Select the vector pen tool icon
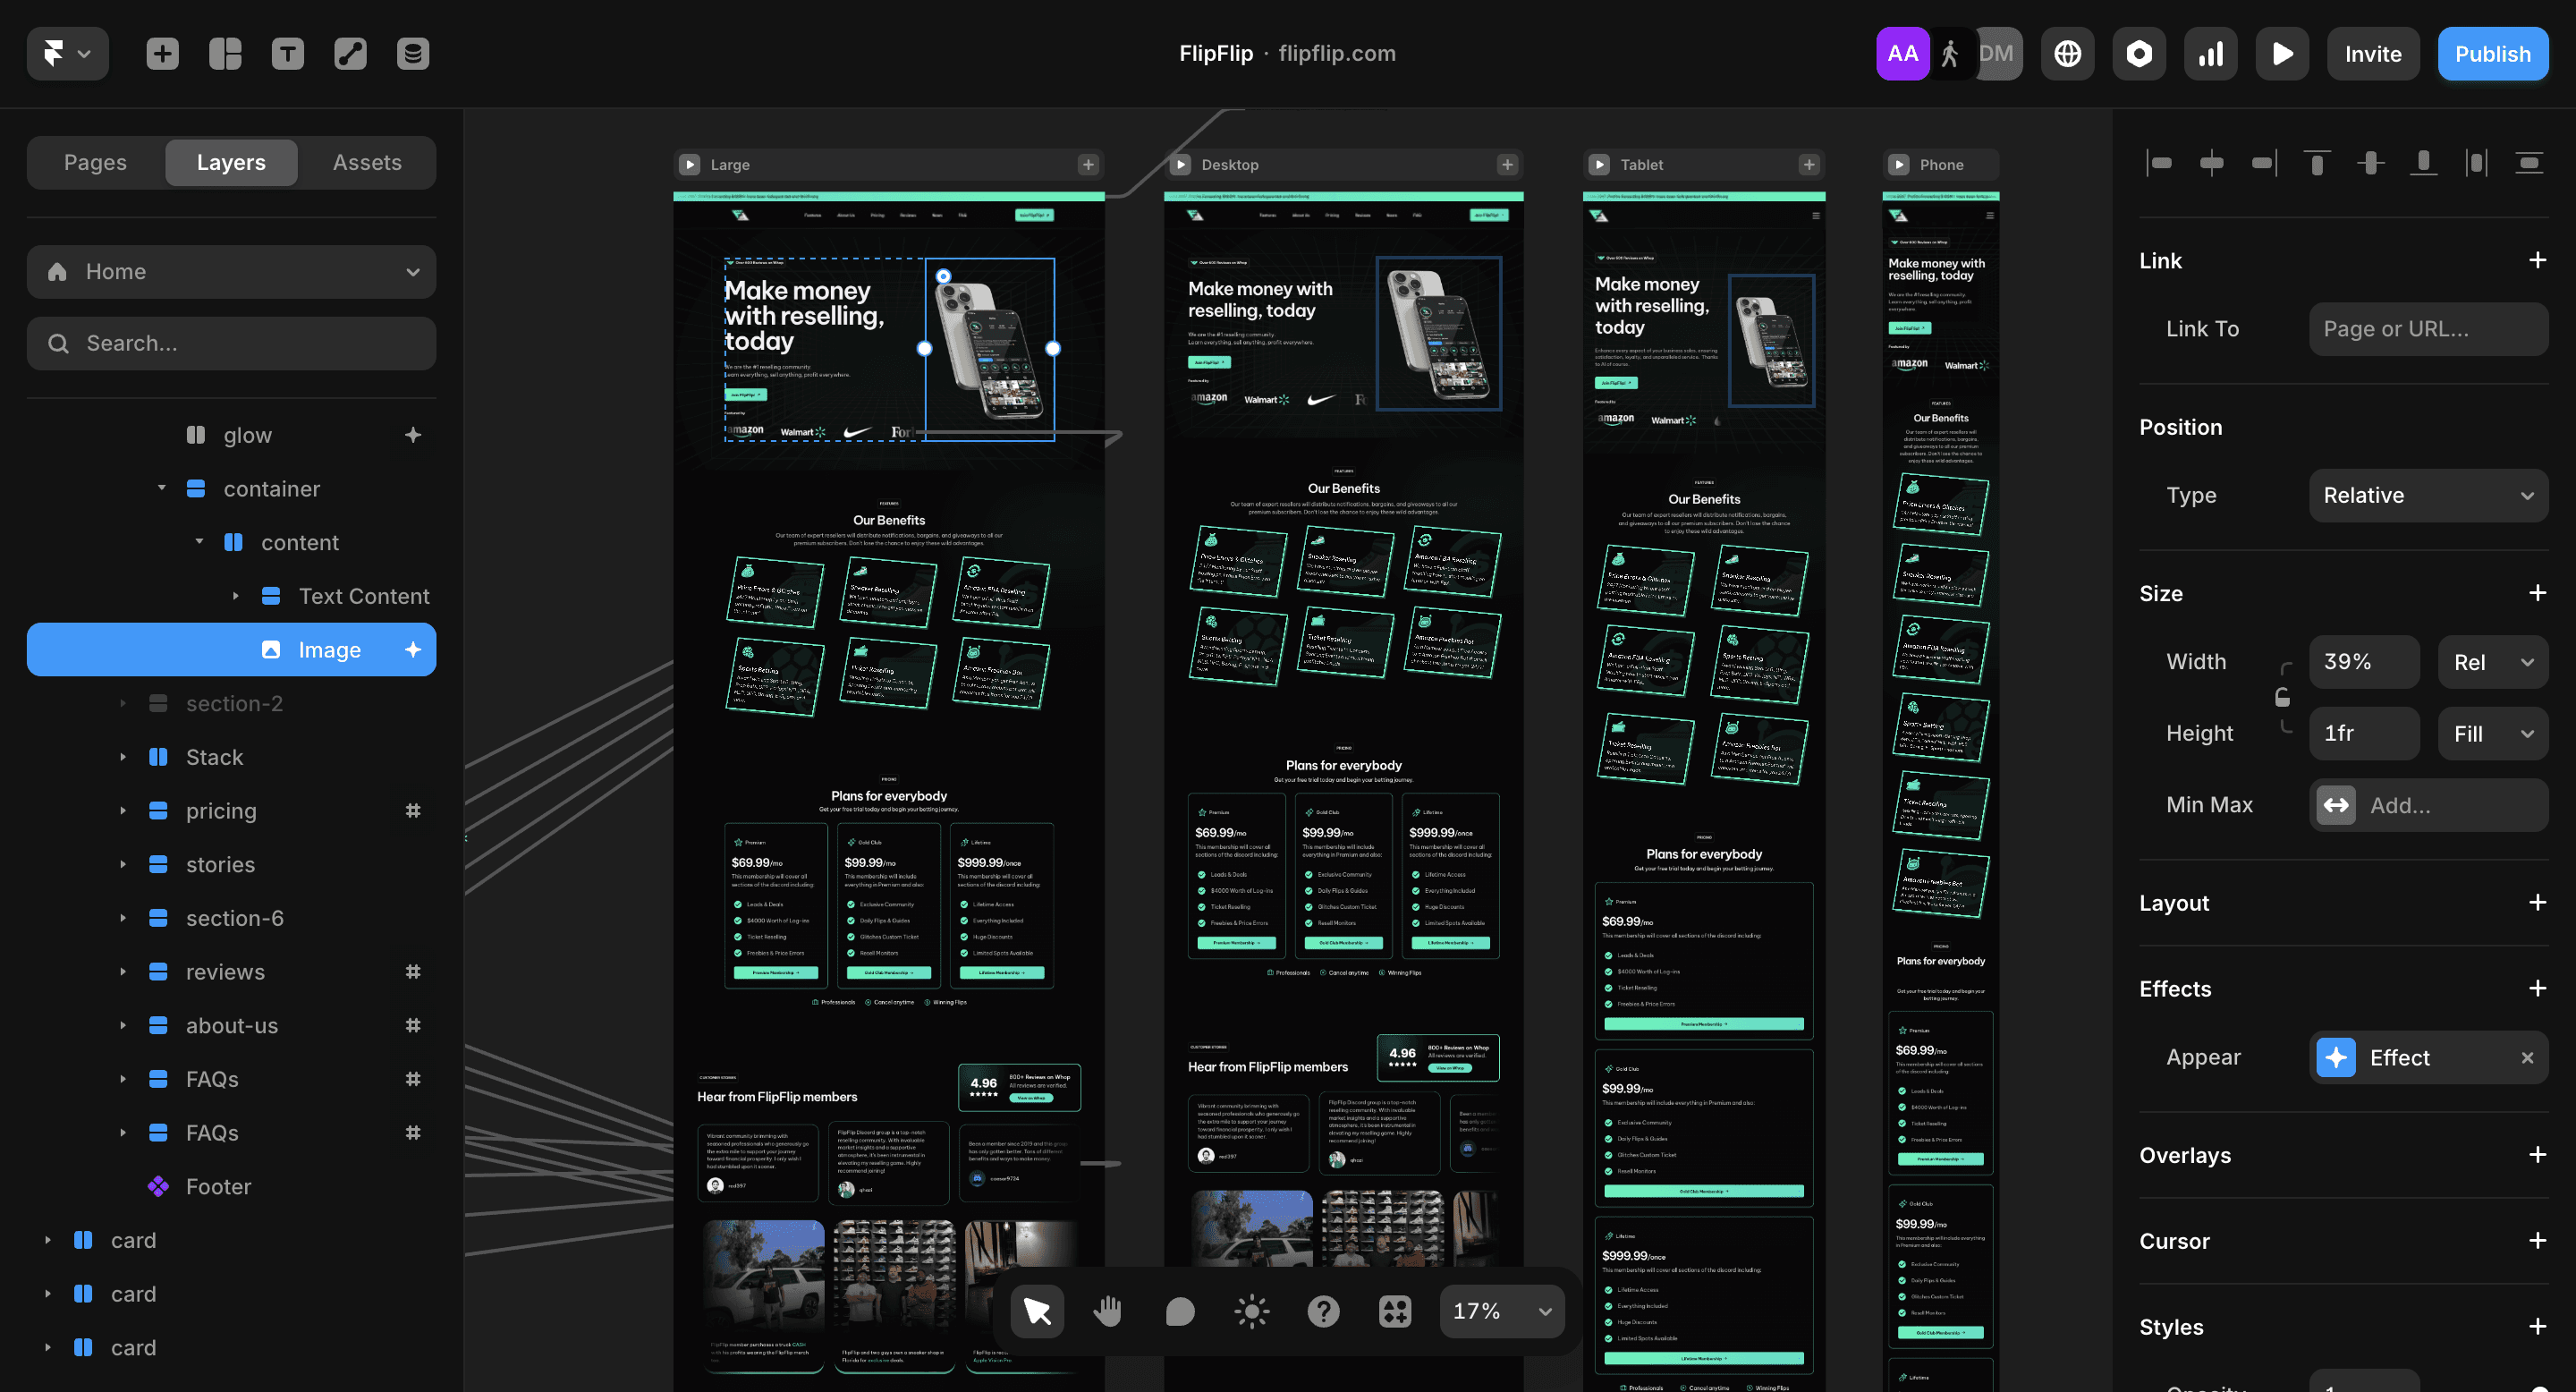The width and height of the screenshot is (2576, 1392). point(350,54)
